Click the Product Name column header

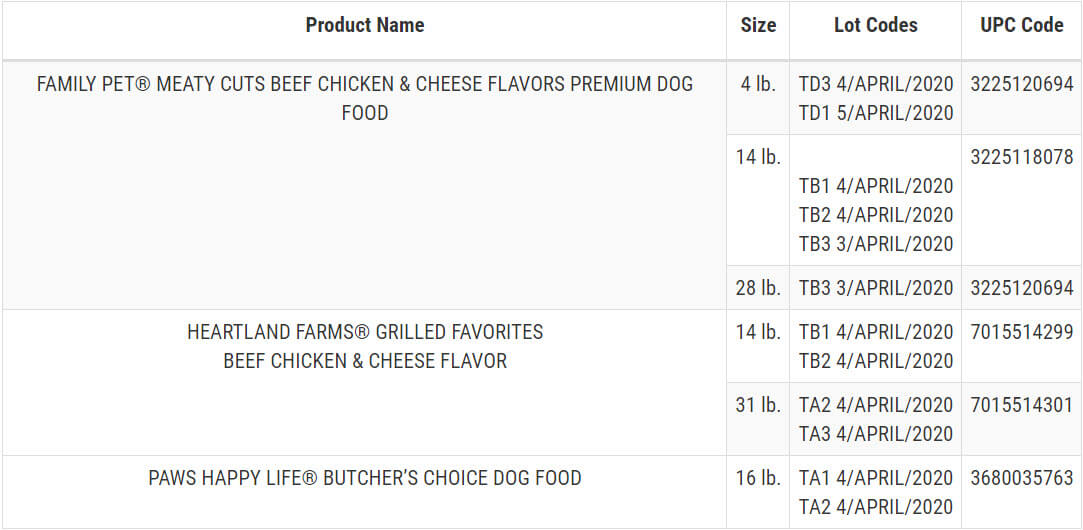(x=364, y=26)
